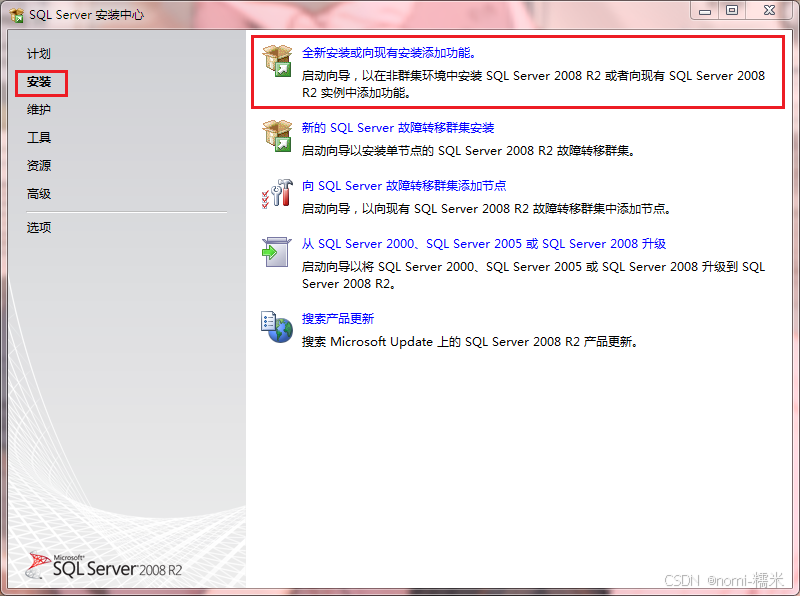Click the SQL Server 2008 R2 logo
800x596 pixels.
coord(105,566)
